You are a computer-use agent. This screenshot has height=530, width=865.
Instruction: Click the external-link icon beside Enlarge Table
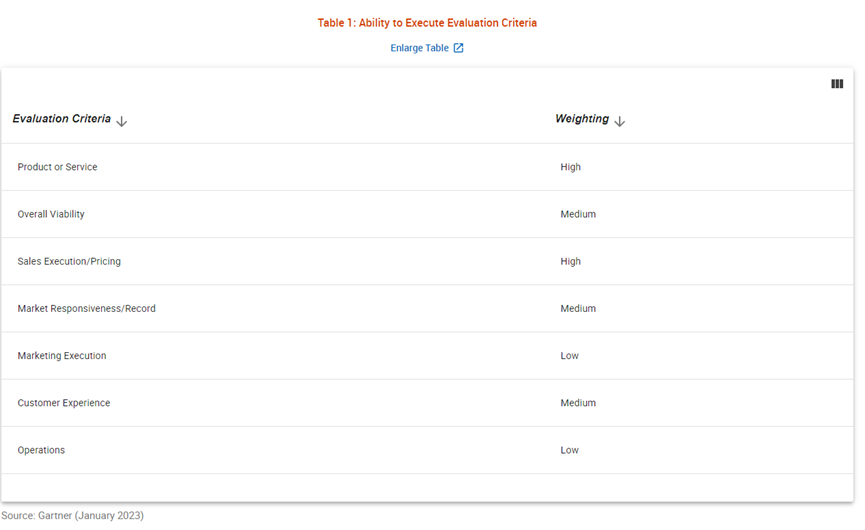click(458, 48)
